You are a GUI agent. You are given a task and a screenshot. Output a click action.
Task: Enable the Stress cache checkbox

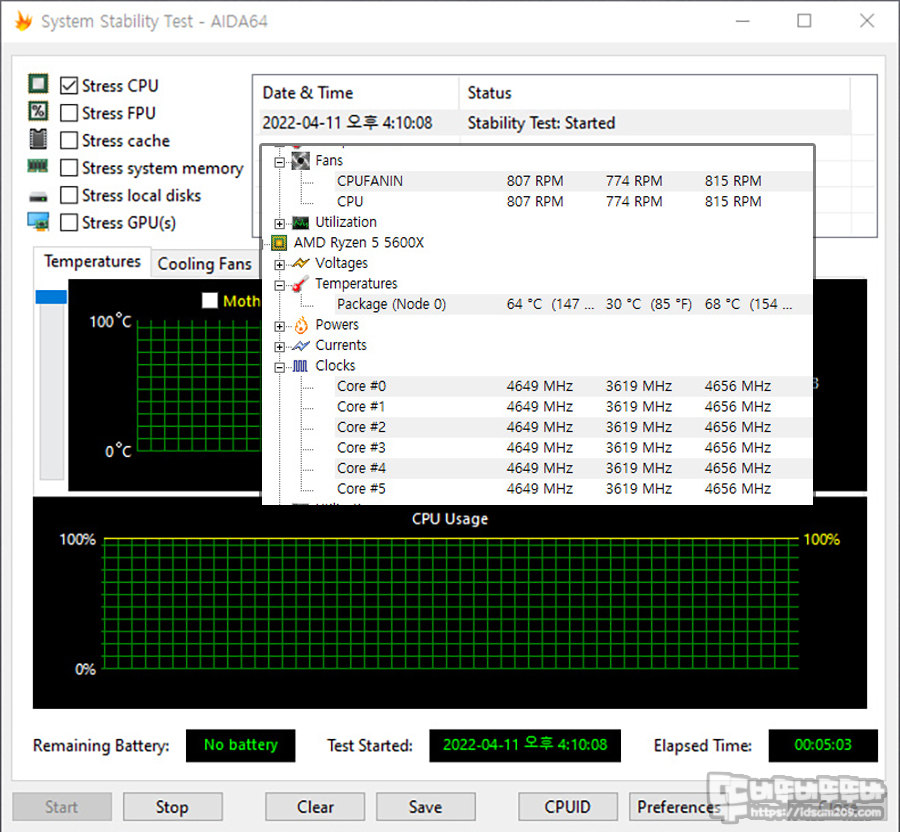click(69, 141)
